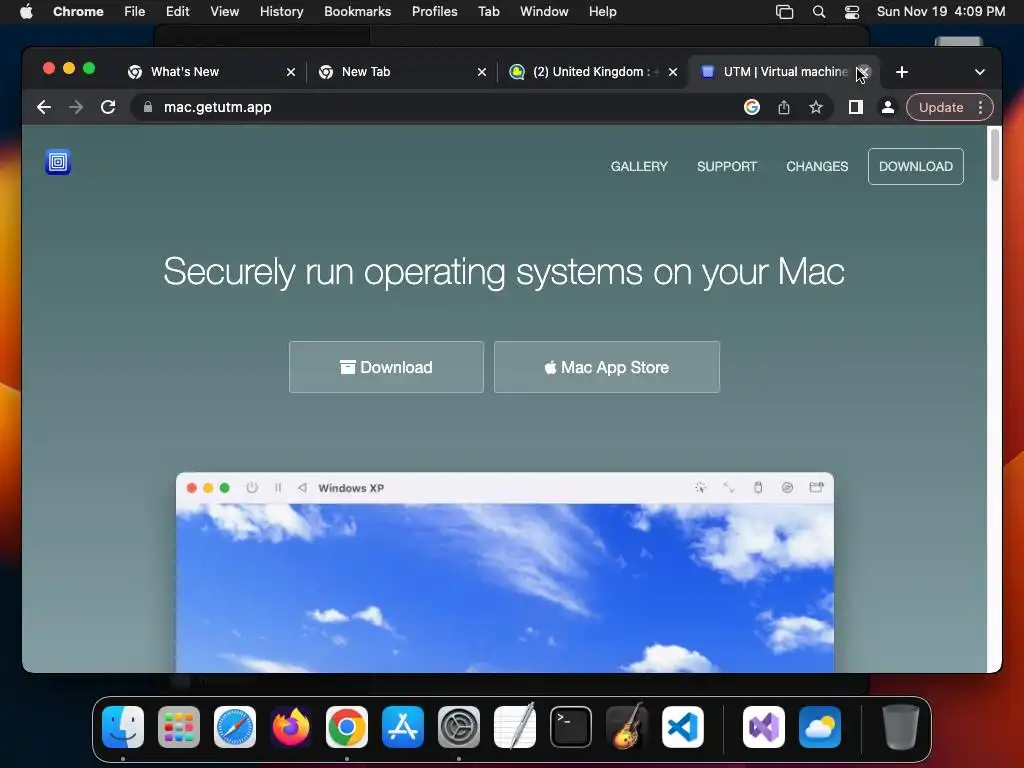Open the Help menu

tap(602, 12)
